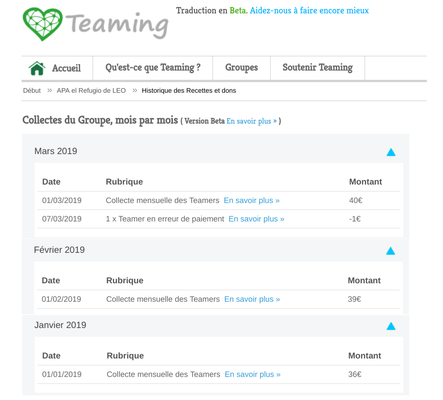The width and height of the screenshot is (443, 400).
Task: Click the green heart Teaming logo
Action: click(43, 24)
